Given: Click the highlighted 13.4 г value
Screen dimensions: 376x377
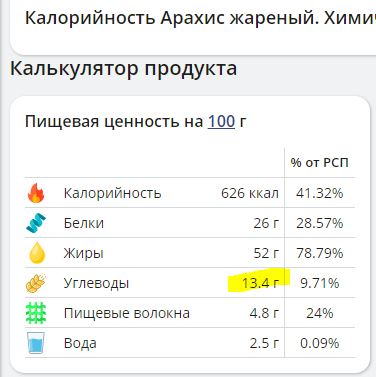Looking at the screenshot, I should [x=260, y=283].
